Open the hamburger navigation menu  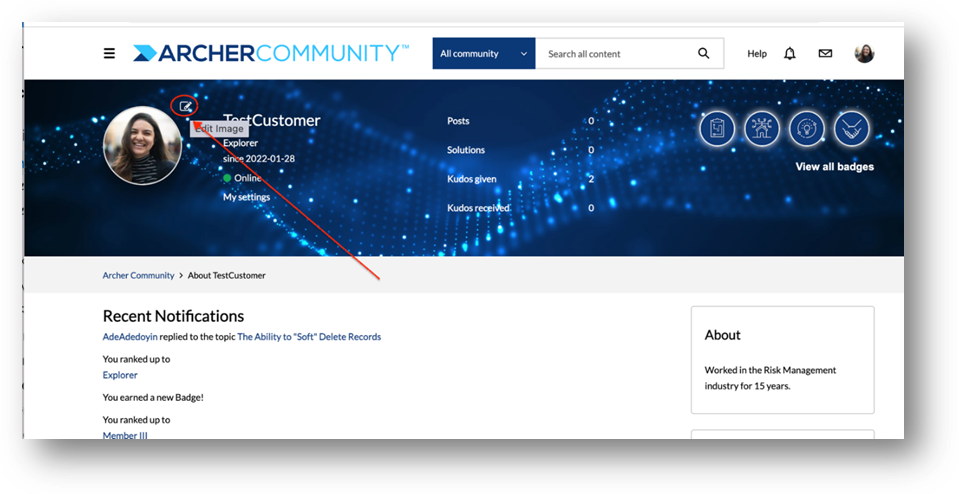[109, 54]
